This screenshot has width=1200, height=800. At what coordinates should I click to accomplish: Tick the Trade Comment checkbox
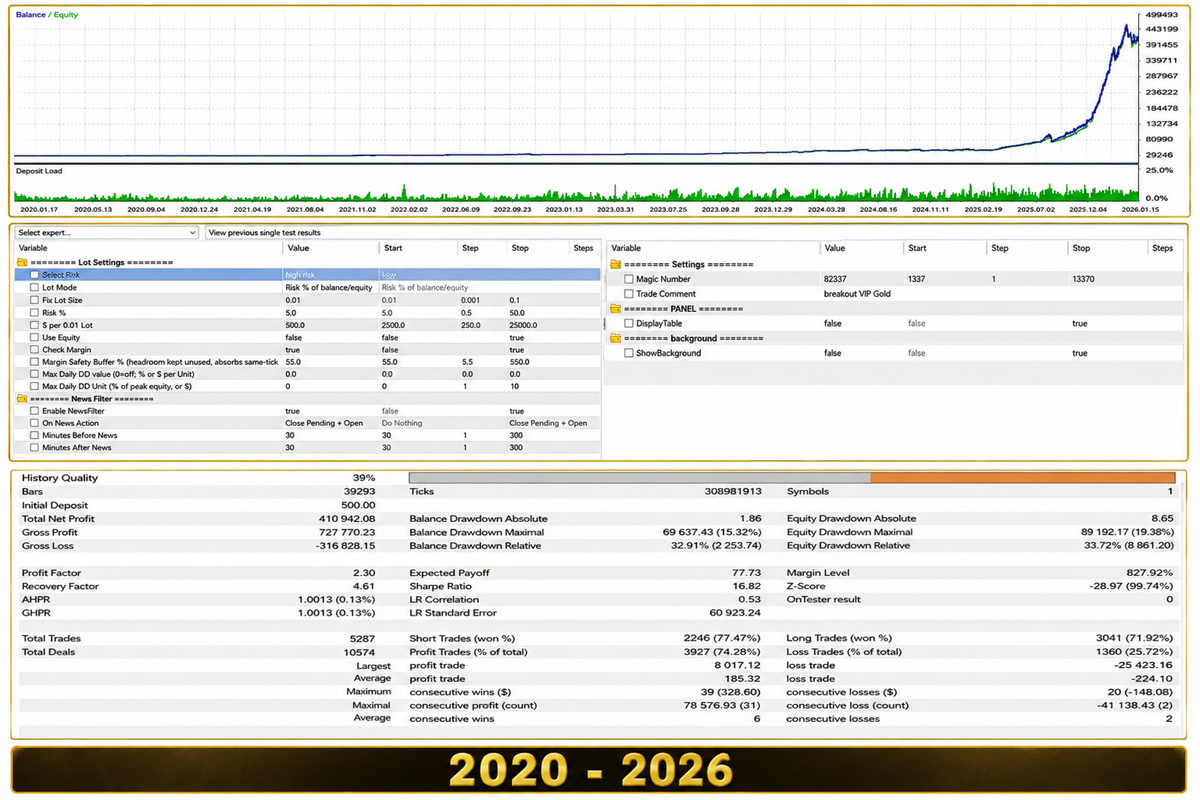coord(629,294)
